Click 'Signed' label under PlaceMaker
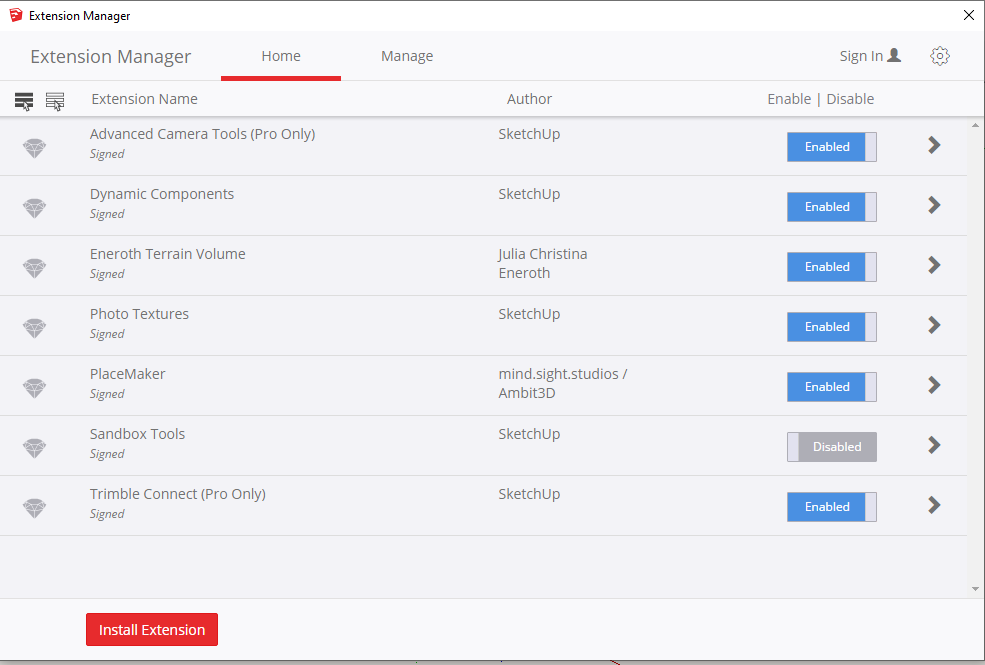985x665 pixels. click(x=107, y=394)
